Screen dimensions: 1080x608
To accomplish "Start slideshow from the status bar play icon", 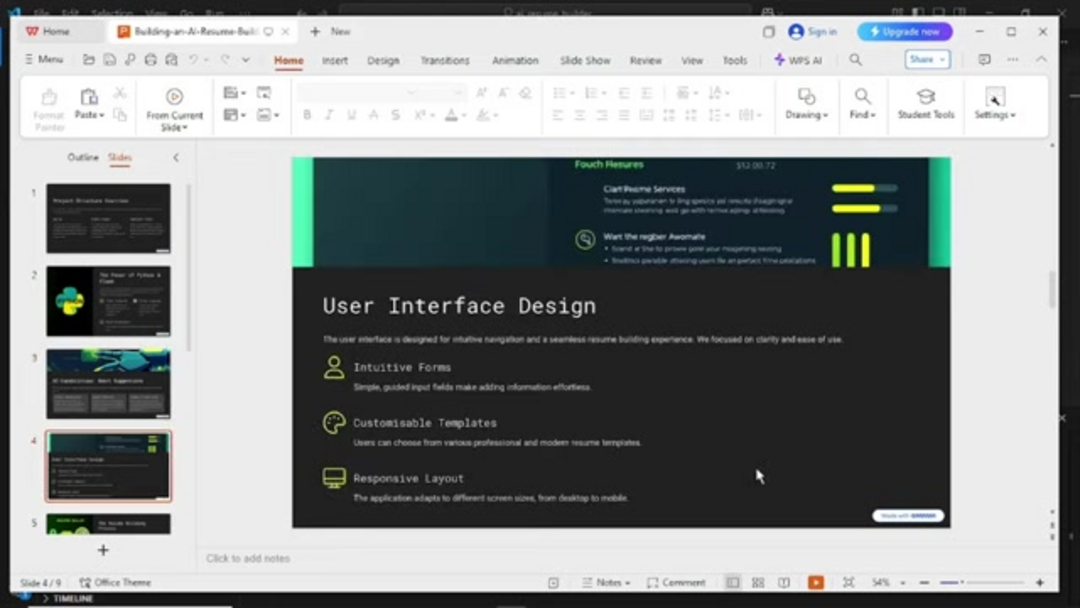I will pos(815,582).
